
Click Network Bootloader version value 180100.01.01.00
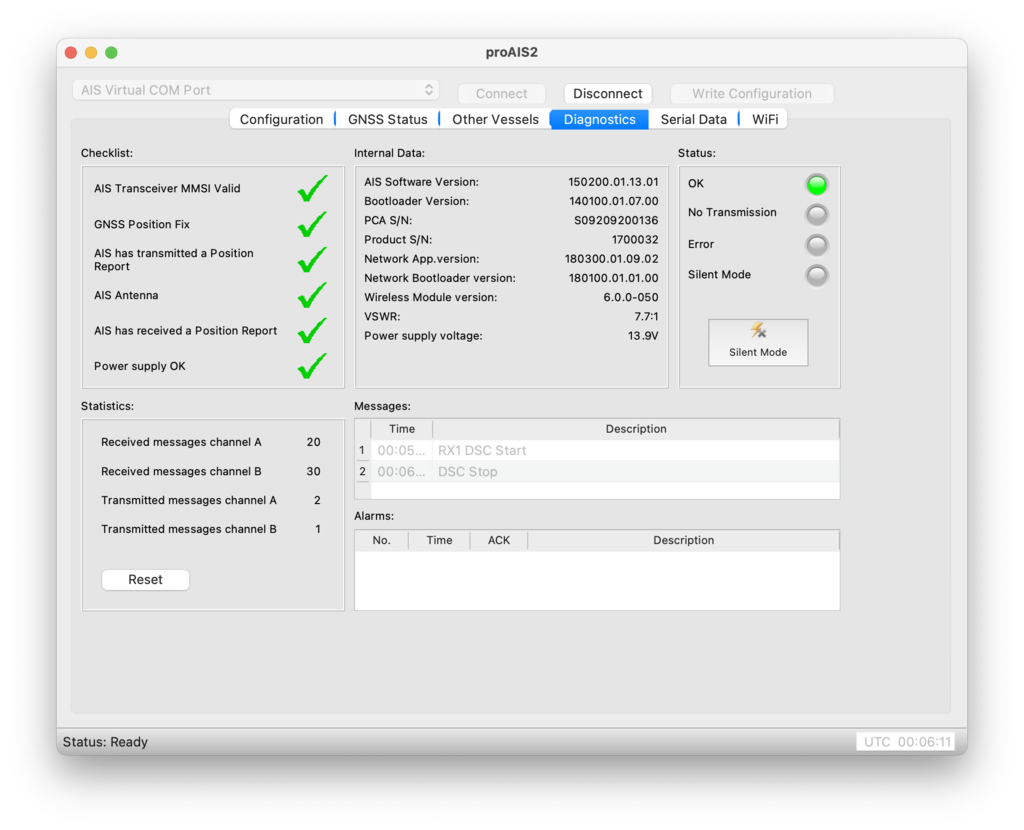(x=613, y=278)
